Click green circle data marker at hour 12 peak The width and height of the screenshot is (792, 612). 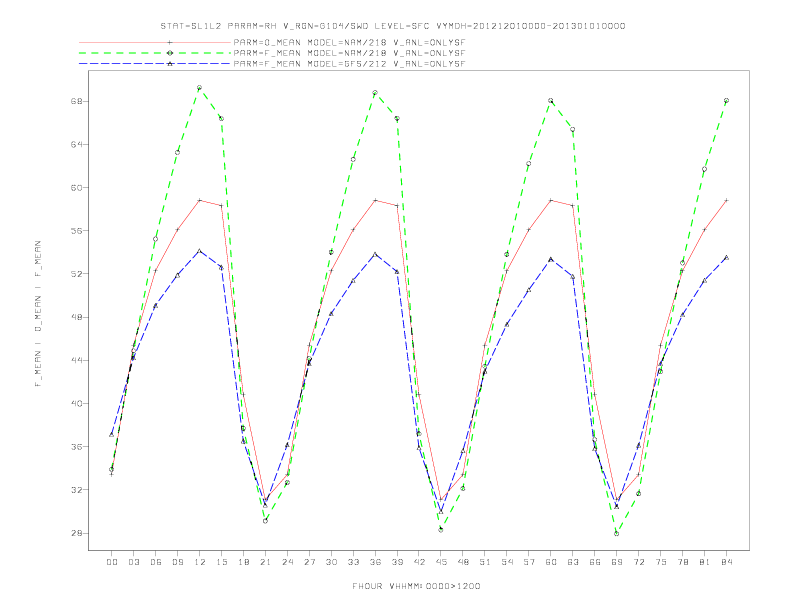click(200, 88)
